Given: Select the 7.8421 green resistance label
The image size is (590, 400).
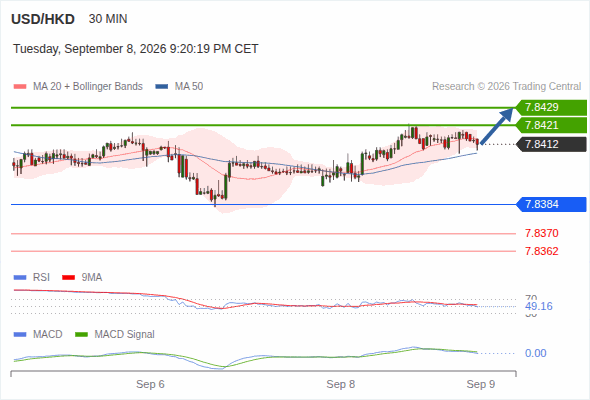Looking at the screenshot, I should [x=551, y=125].
